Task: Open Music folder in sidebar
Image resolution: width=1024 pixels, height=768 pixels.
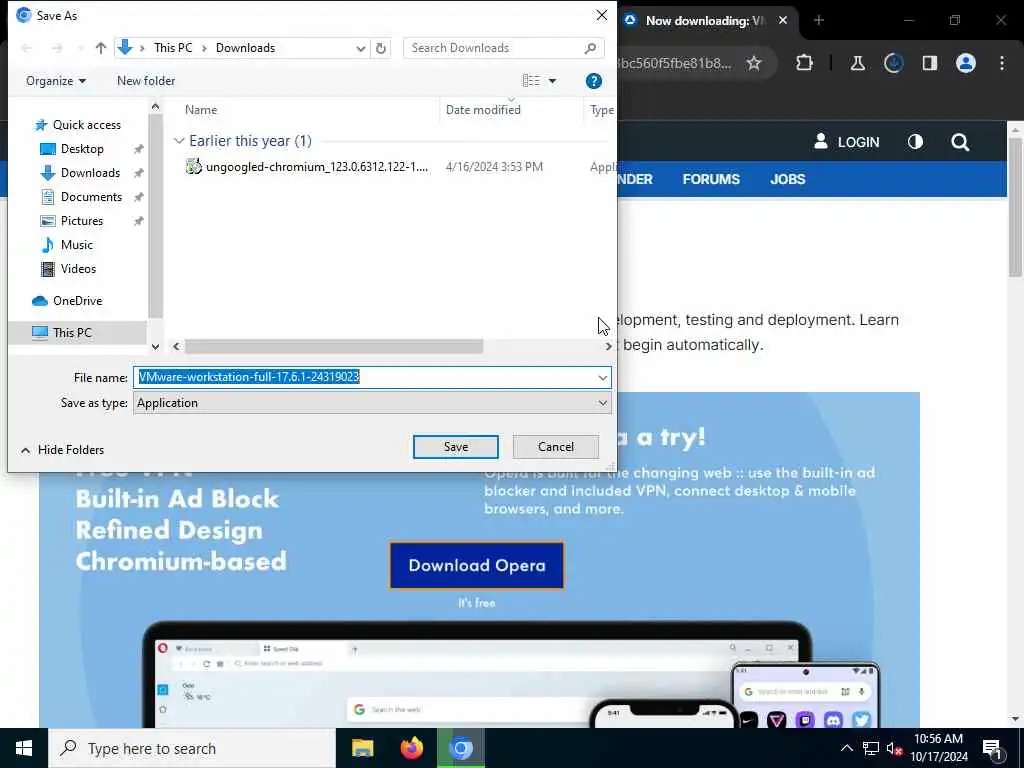Action: pyautogui.click(x=76, y=245)
